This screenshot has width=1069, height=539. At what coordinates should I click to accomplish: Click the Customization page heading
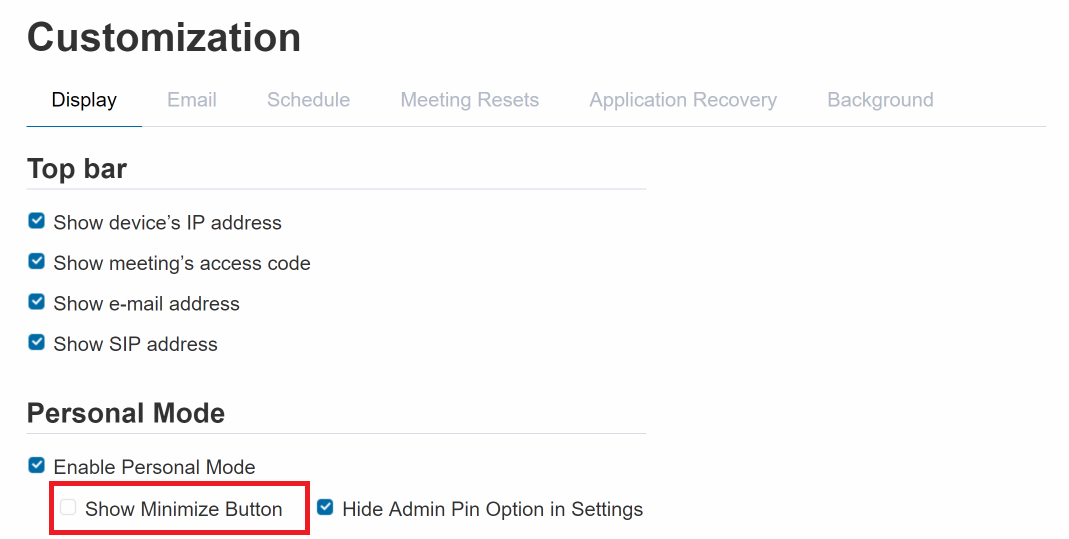pyautogui.click(x=164, y=38)
